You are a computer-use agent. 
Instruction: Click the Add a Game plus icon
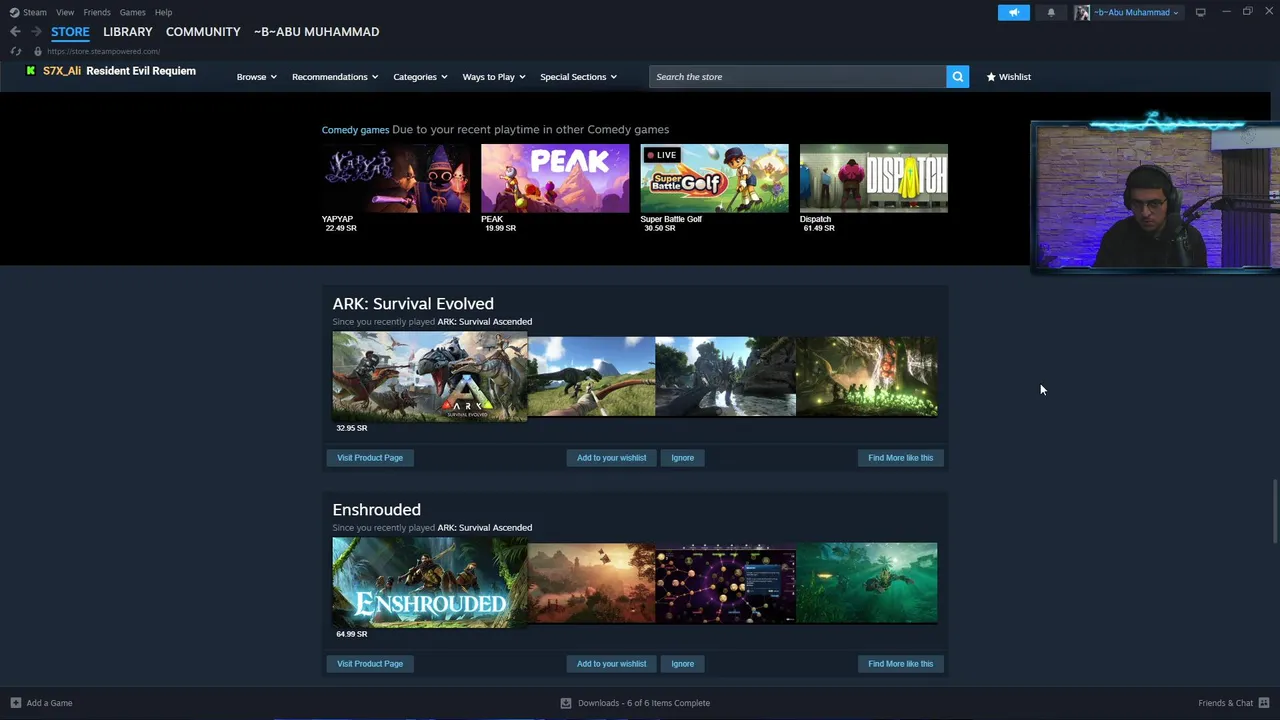[15, 703]
